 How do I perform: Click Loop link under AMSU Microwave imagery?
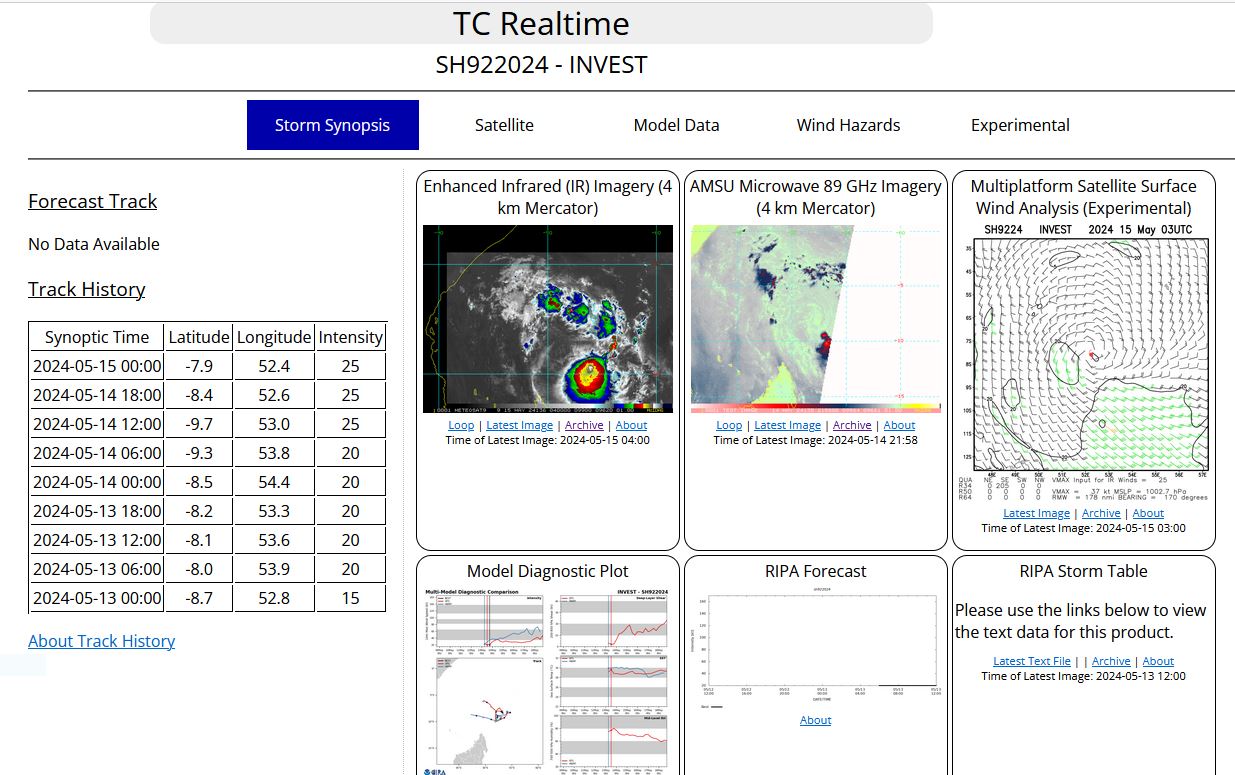tap(729, 425)
